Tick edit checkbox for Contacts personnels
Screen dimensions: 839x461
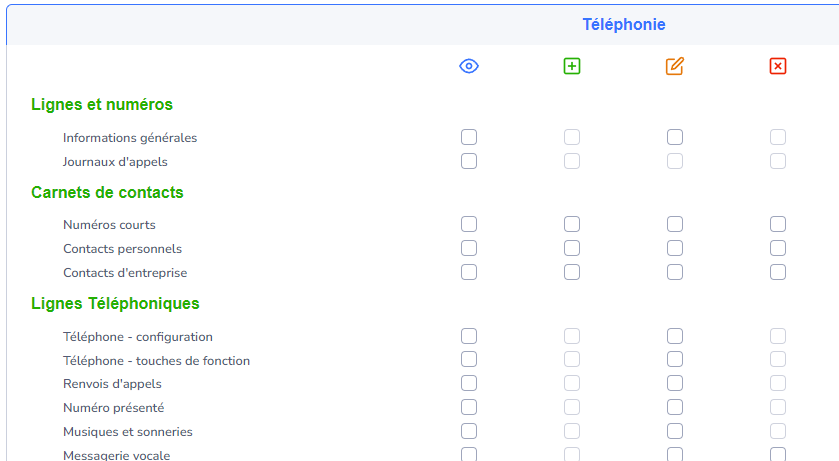[675, 248]
